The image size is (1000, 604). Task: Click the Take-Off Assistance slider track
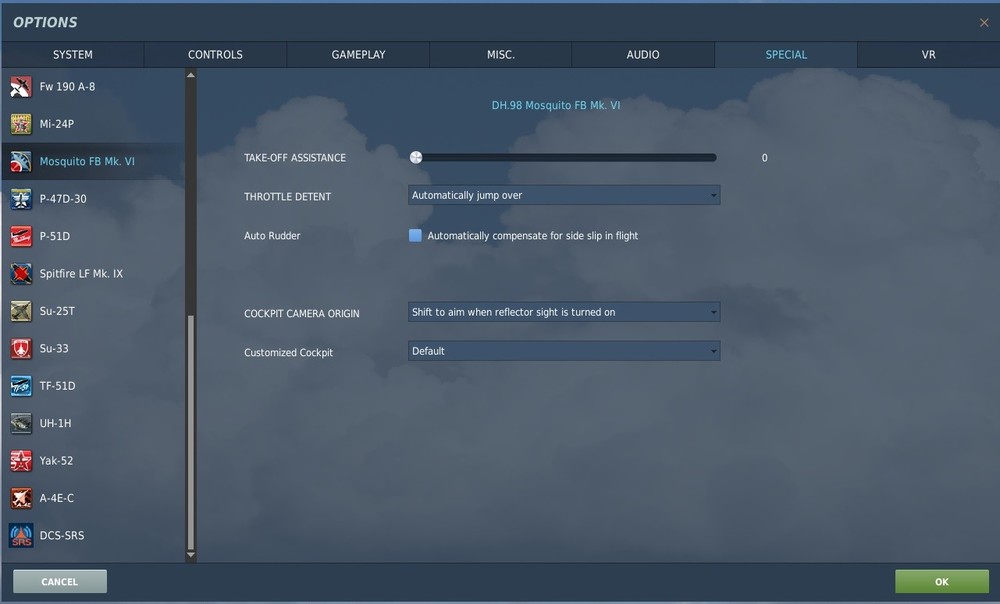564,158
